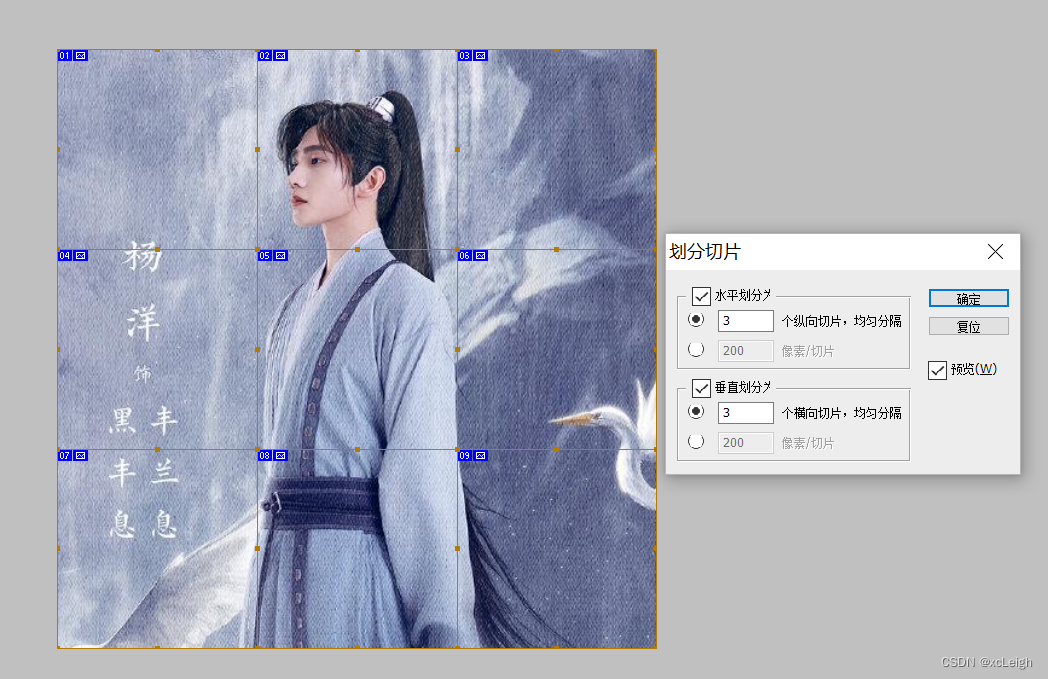Uncheck the 水平划分 checkbox
Image resolution: width=1048 pixels, height=679 pixels.
(701, 296)
